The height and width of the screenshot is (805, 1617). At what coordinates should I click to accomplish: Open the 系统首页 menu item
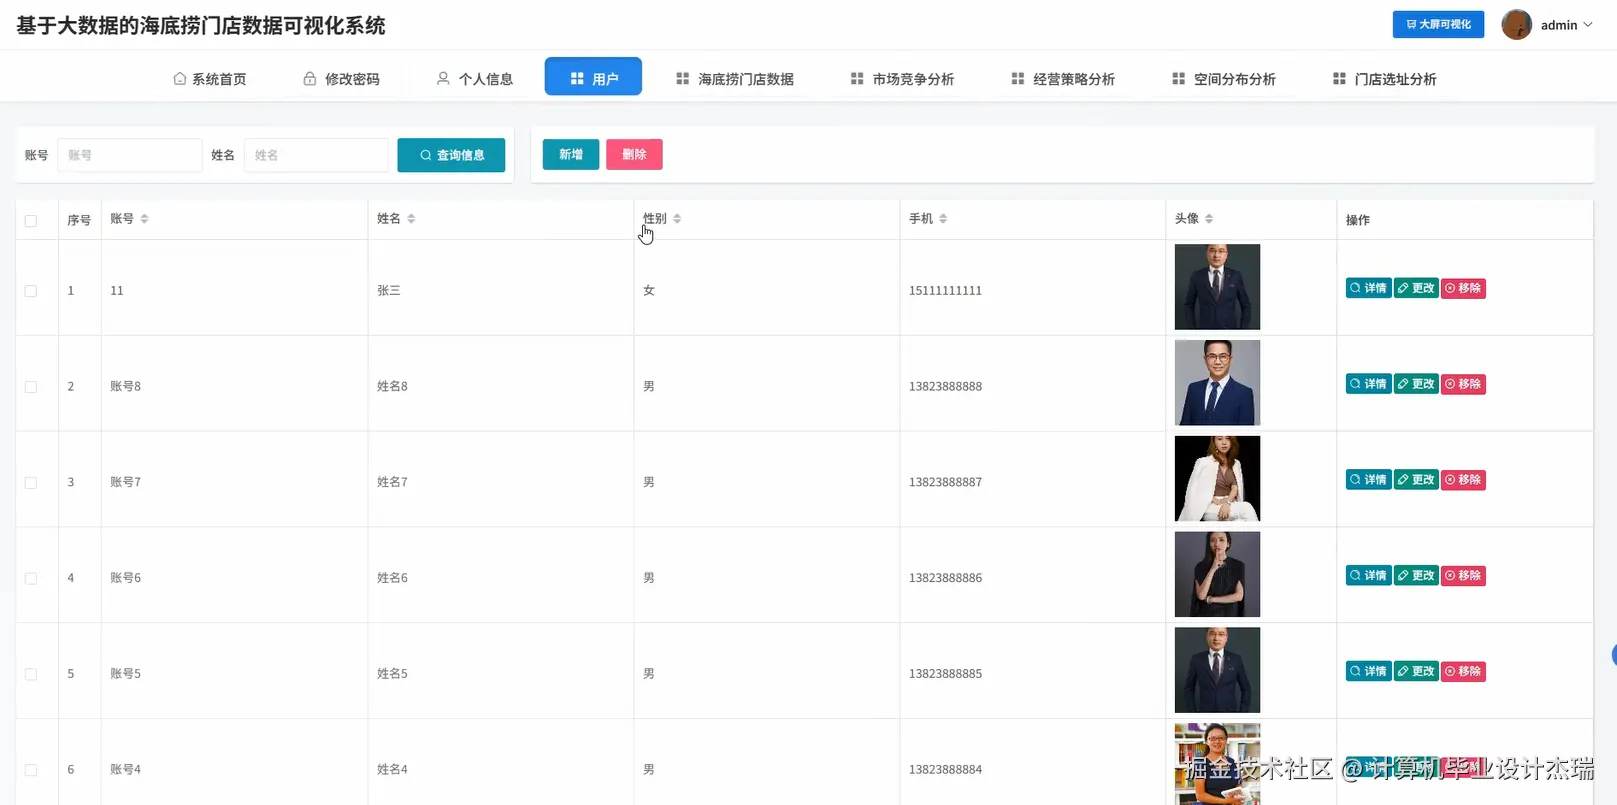click(x=210, y=79)
